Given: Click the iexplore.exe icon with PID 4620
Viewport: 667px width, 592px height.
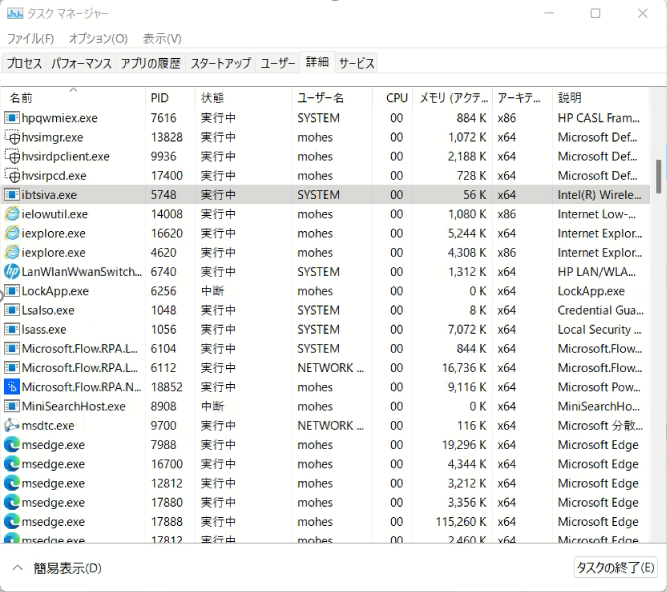Looking at the screenshot, I should [12, 252].
